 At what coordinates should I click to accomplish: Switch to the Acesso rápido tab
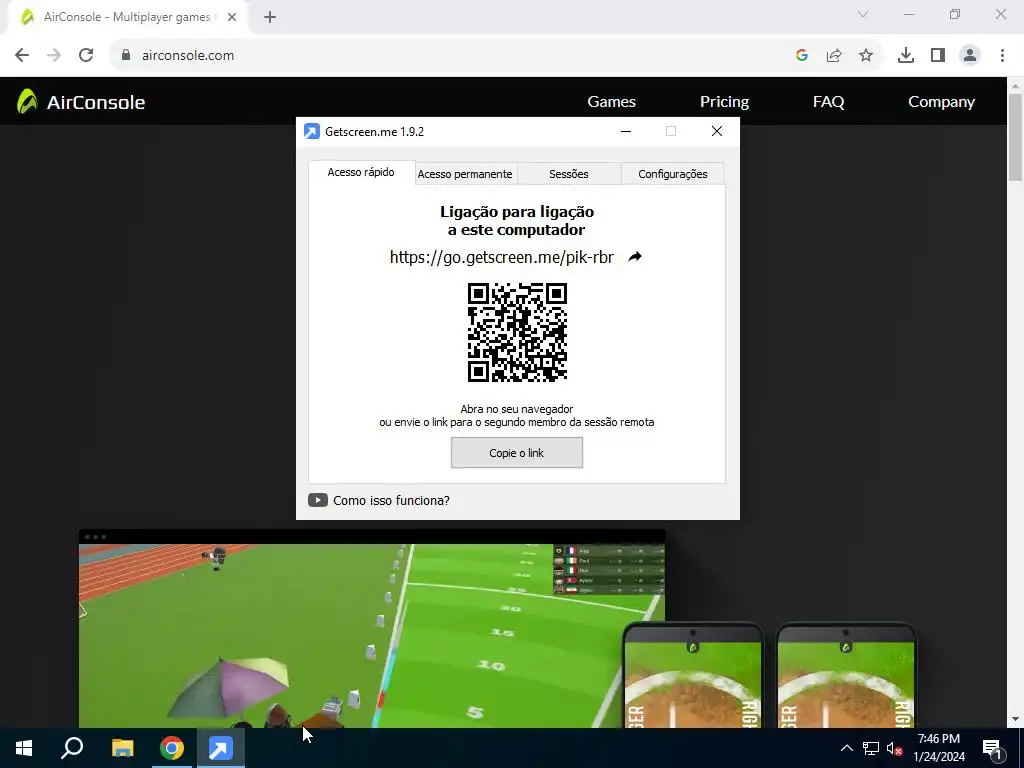tap(361, 172)
